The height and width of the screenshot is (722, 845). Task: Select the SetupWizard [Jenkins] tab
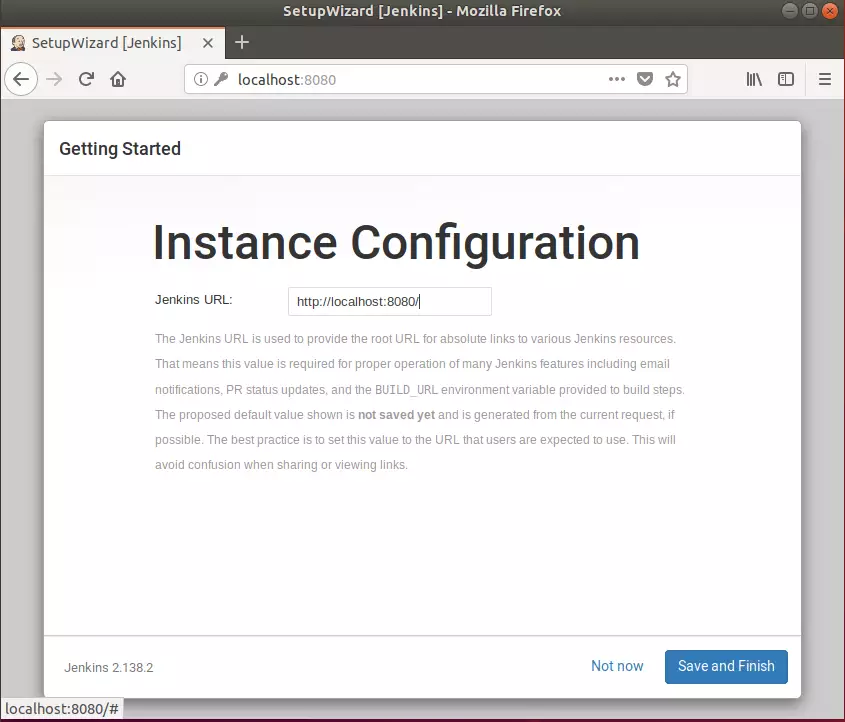coord(113,43)
